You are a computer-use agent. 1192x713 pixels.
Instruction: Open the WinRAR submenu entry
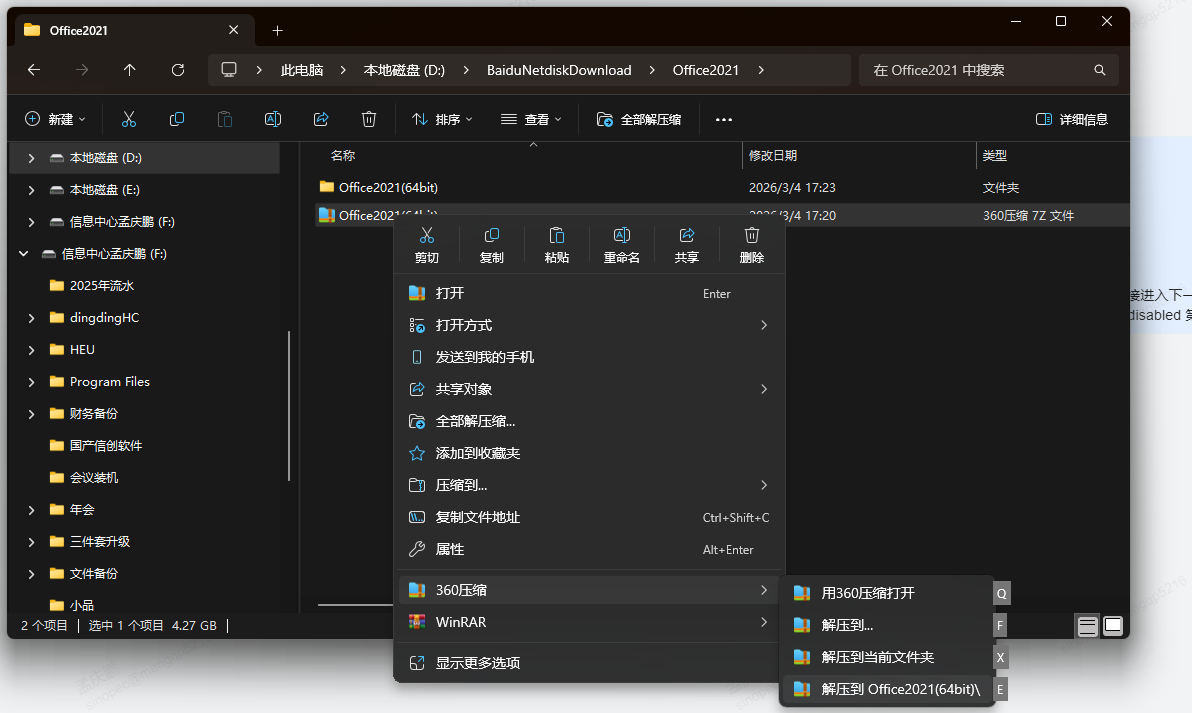pyautogui.click(x=589, y=622)
